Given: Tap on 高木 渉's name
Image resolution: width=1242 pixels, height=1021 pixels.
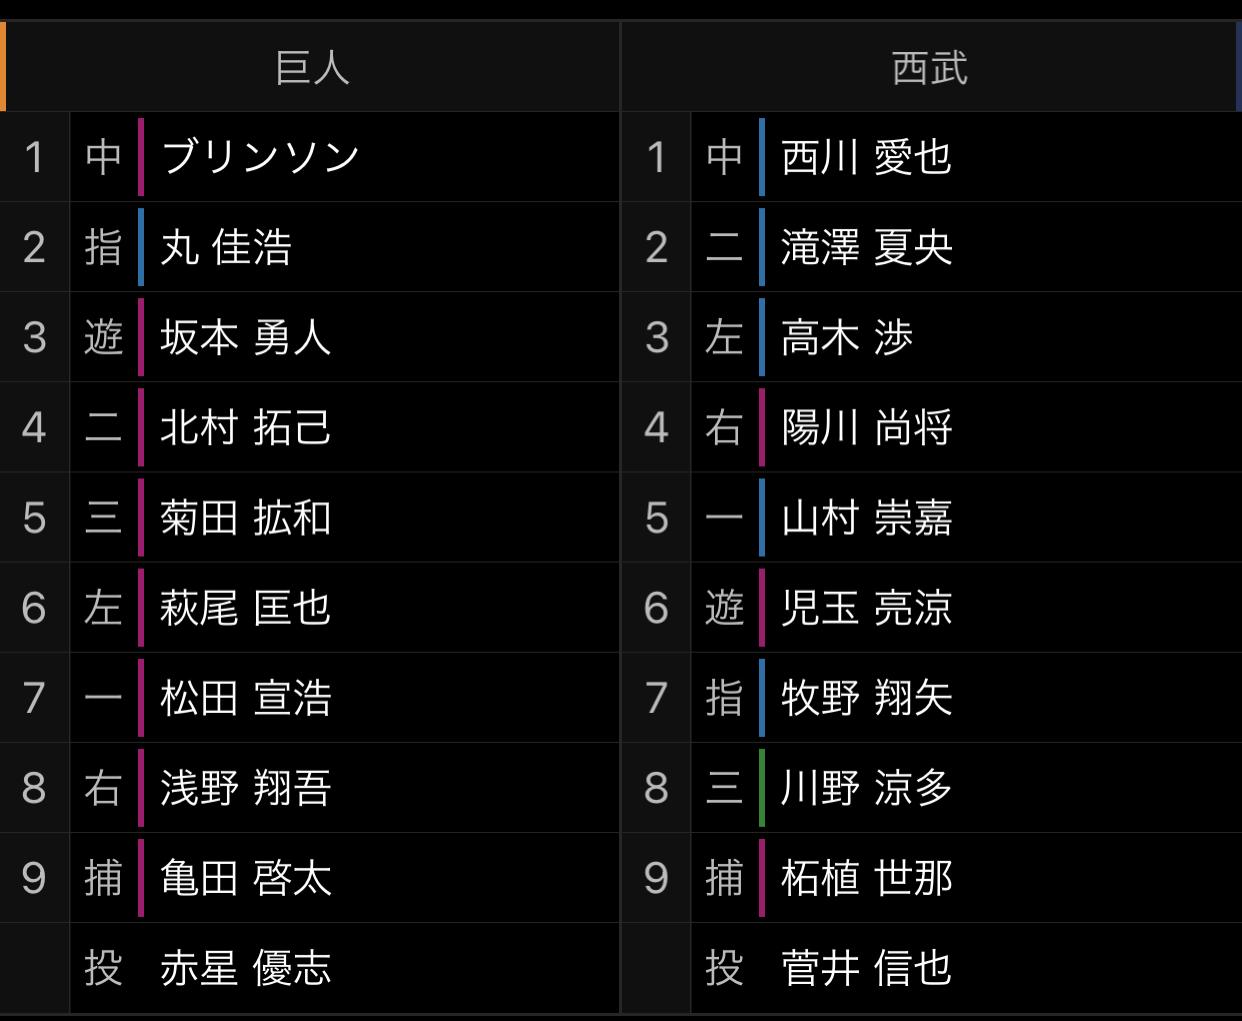Looking at the screenshot, I should coord(847,337).
